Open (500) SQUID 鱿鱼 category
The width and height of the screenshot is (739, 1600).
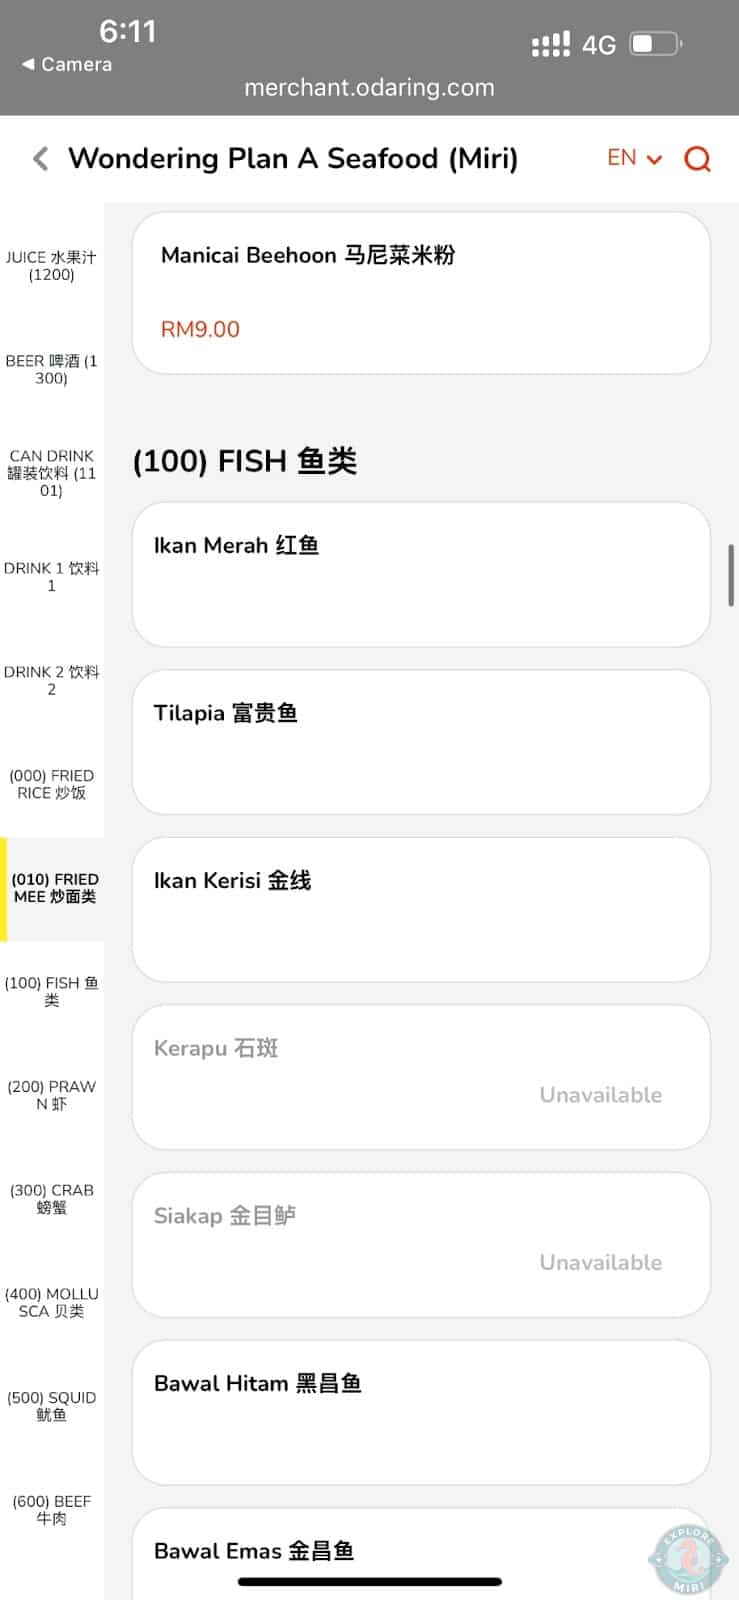click(51, 1406)
